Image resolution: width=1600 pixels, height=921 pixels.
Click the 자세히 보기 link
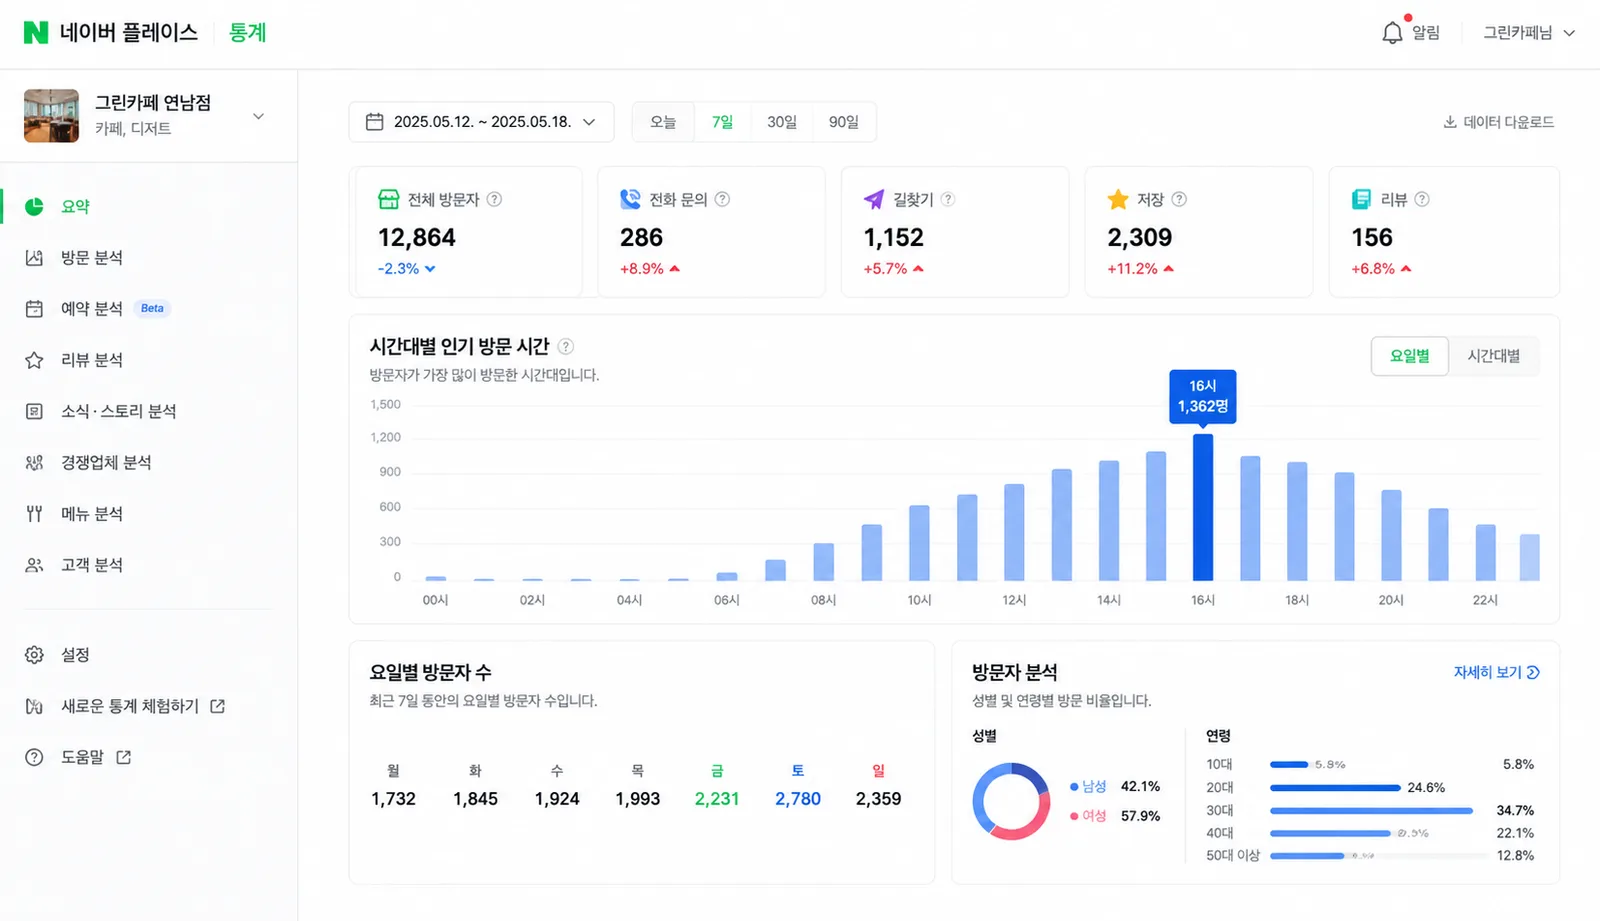[1496, 672]
